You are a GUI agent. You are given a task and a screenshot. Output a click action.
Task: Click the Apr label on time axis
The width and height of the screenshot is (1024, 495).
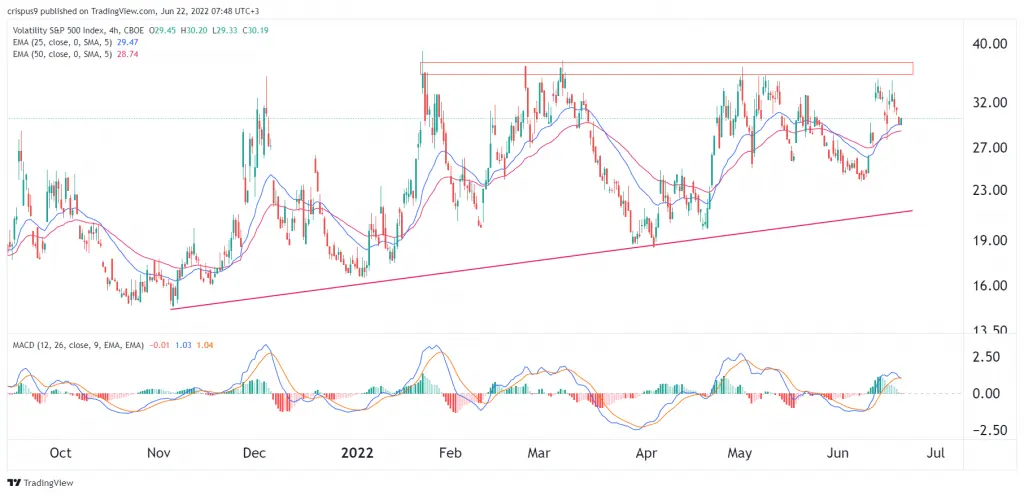646,453
